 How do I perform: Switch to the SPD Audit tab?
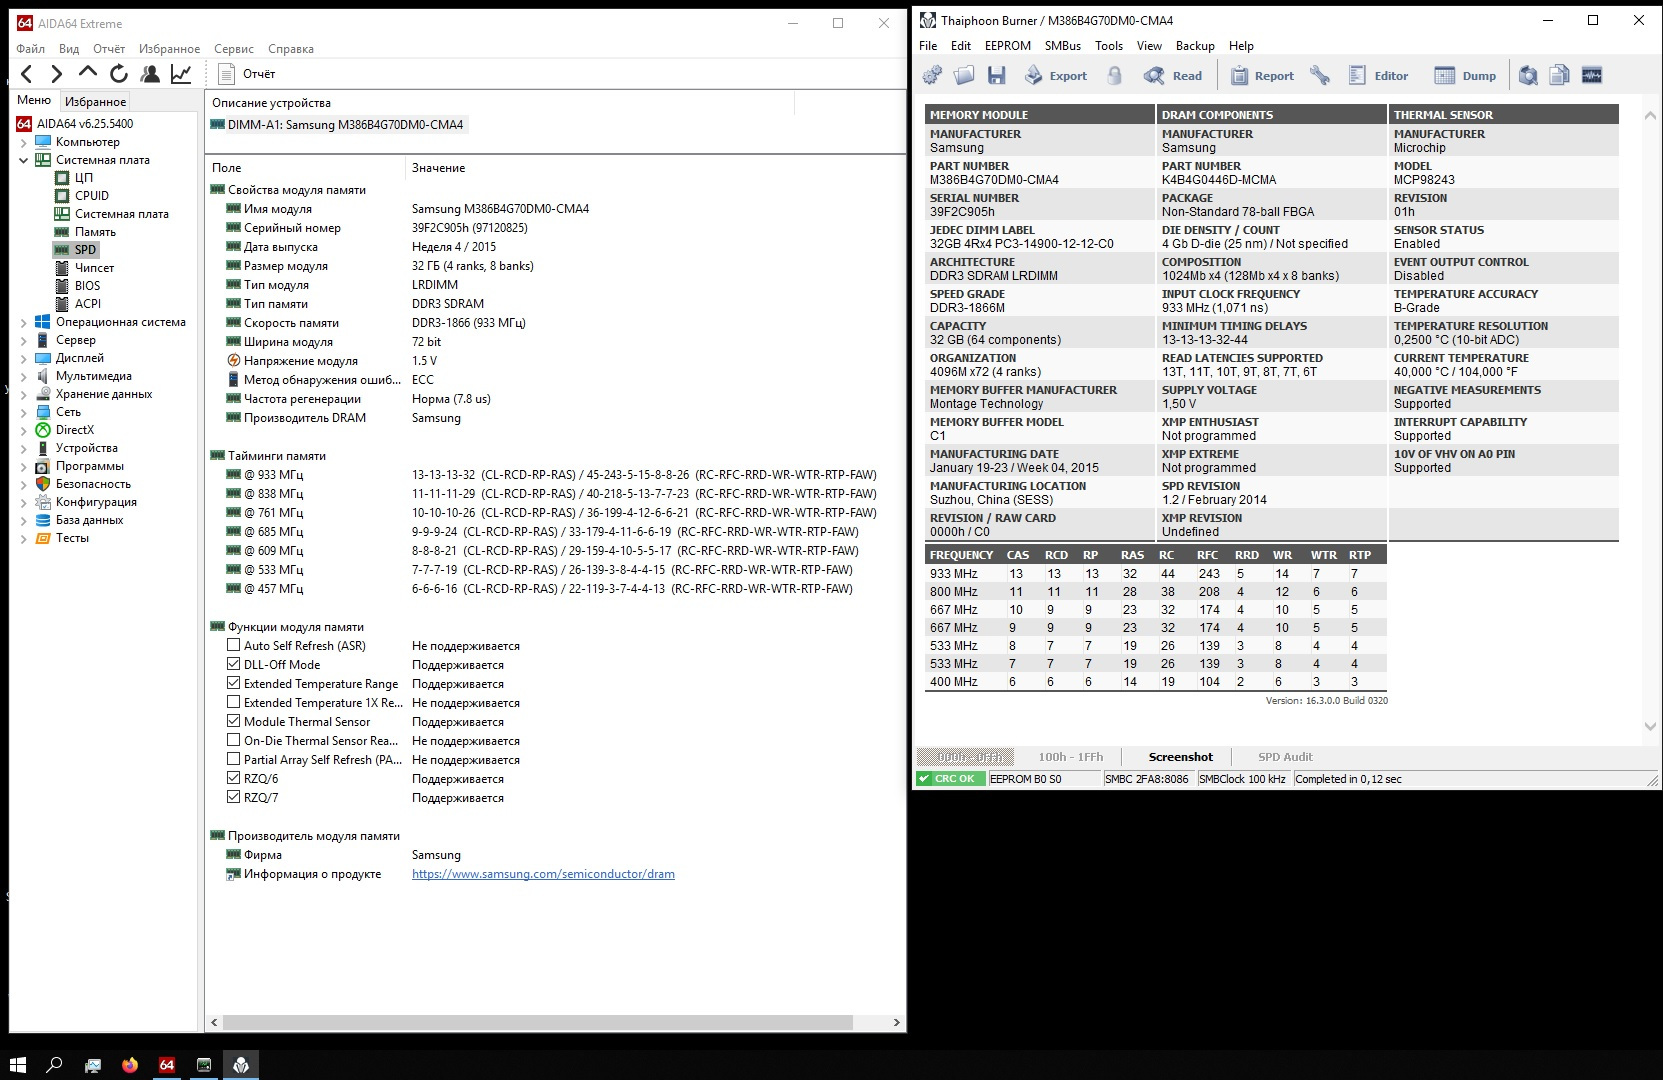click(x=1285, y=757)
